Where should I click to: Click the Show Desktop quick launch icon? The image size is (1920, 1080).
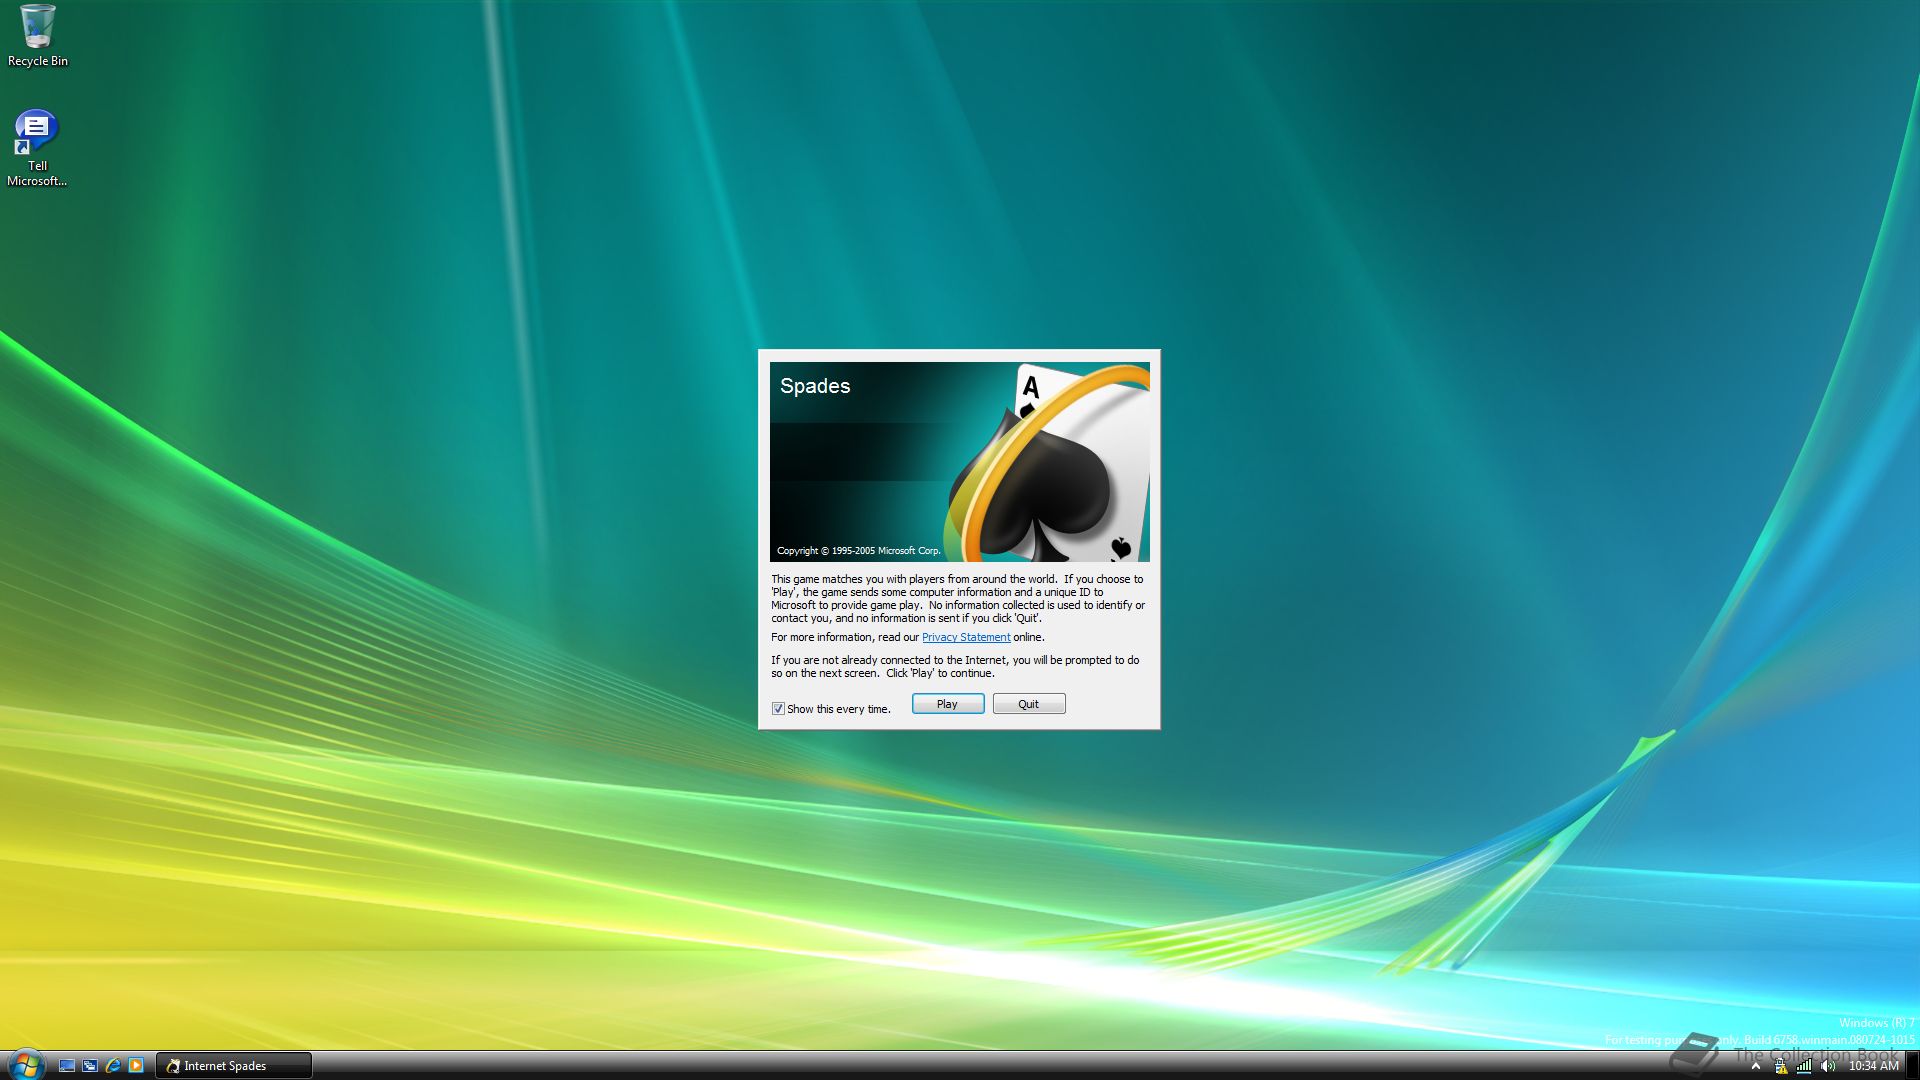tap(67, 1066)
